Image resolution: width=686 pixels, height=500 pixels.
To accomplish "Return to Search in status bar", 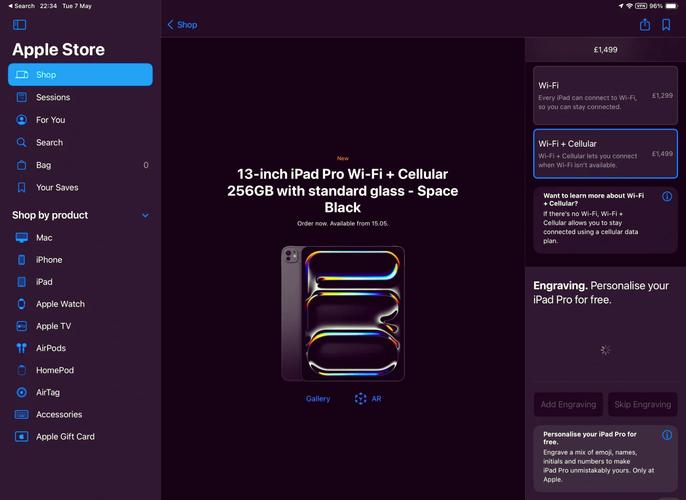I will [x=21, y=6].
